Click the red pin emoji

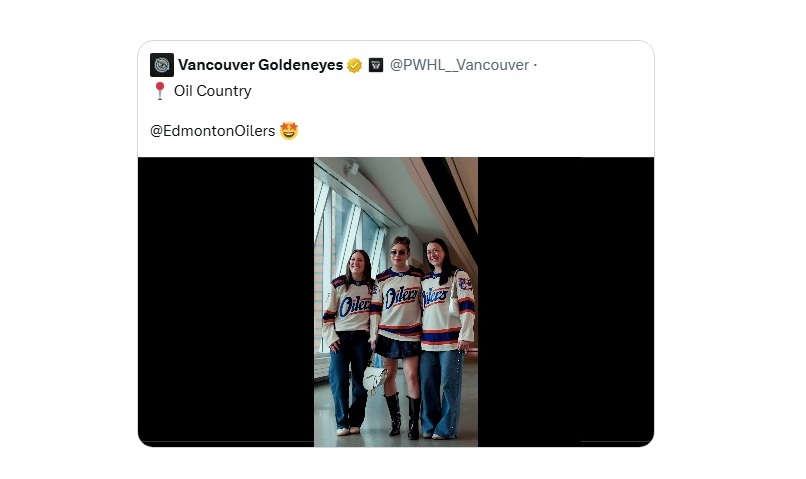[x=159, y=91]
